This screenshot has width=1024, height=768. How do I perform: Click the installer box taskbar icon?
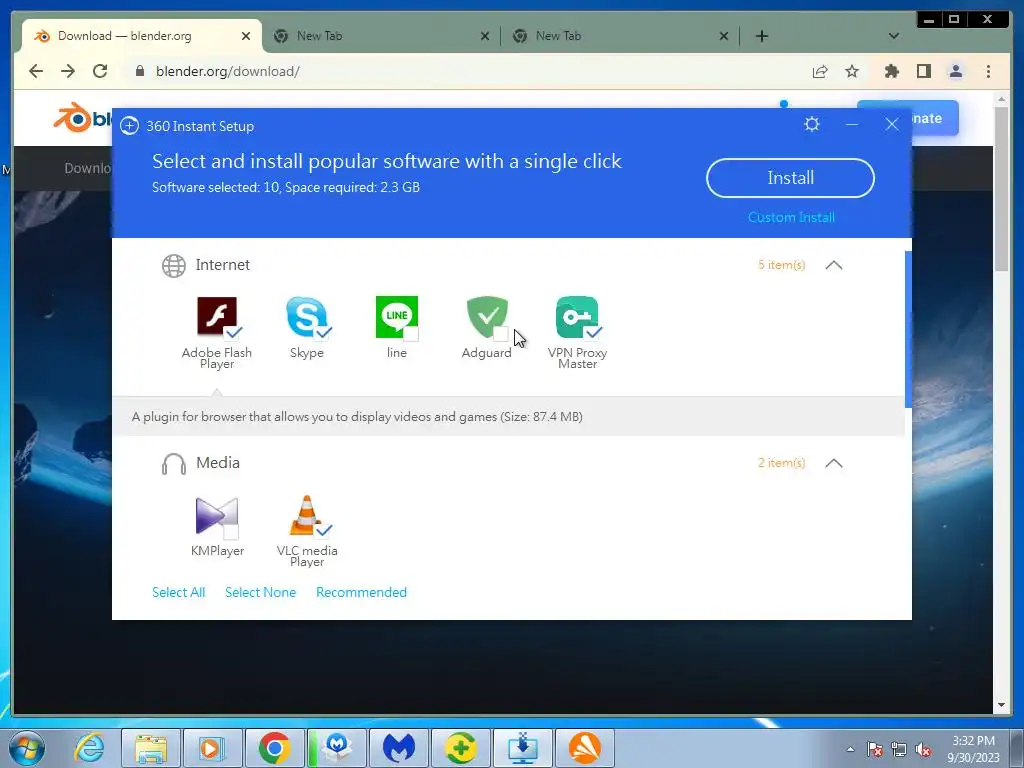336,748
